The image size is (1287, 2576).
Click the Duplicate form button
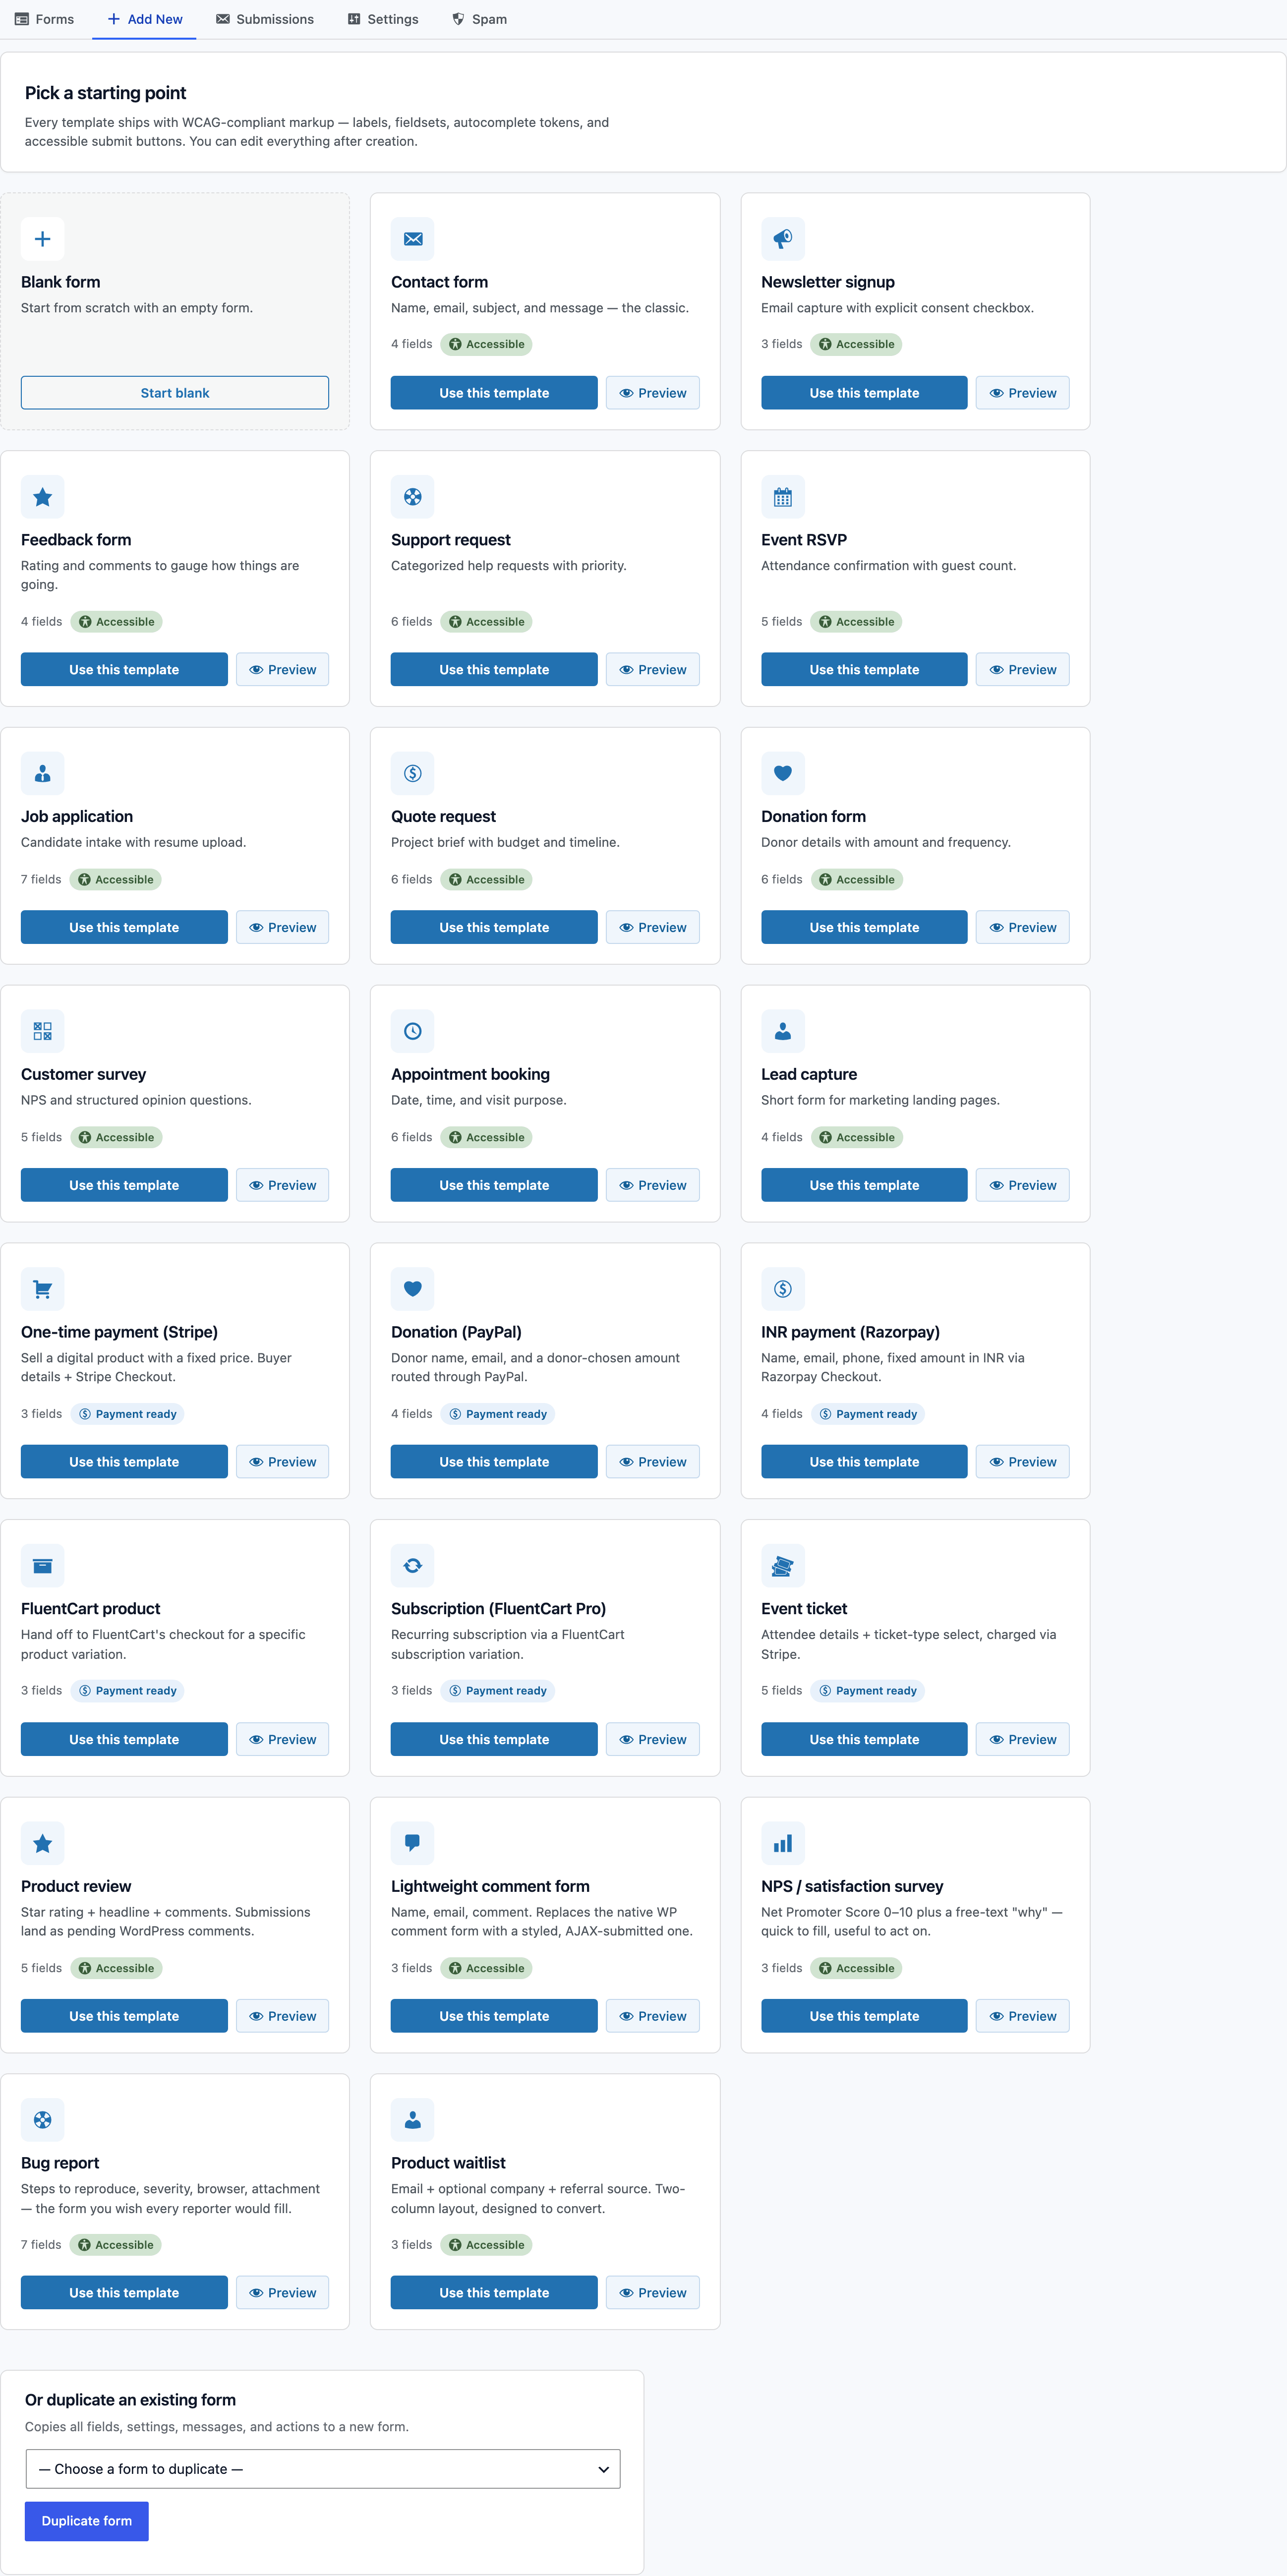click(x=87, y=2520)
